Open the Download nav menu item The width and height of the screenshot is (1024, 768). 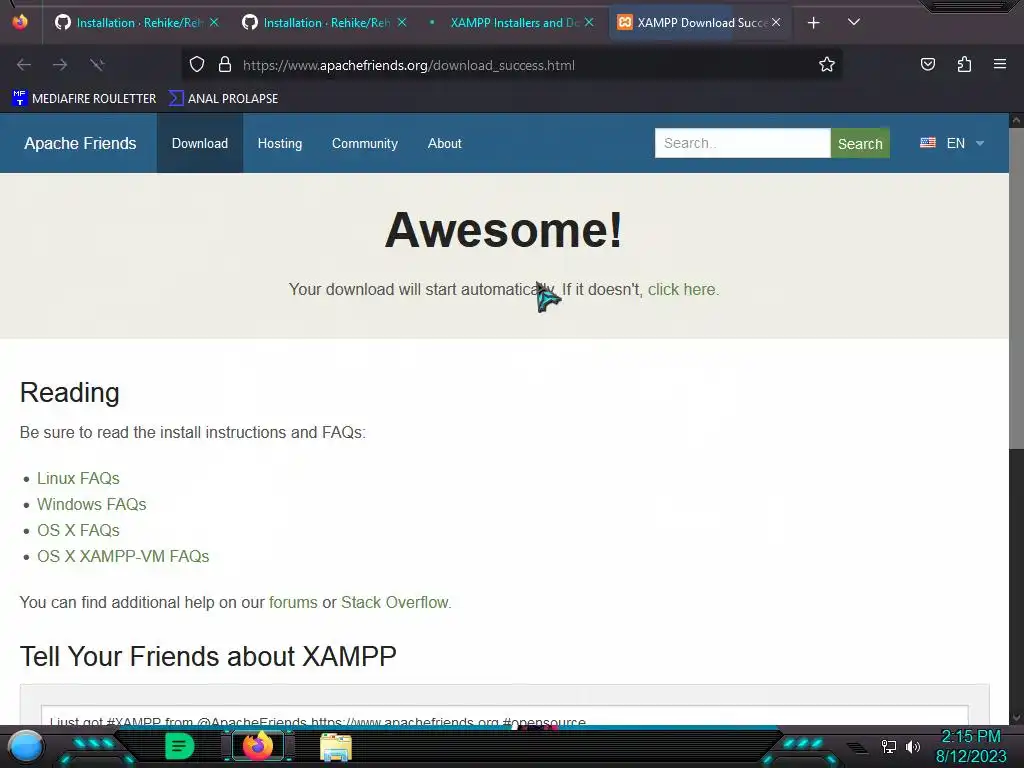pos(200,143)
